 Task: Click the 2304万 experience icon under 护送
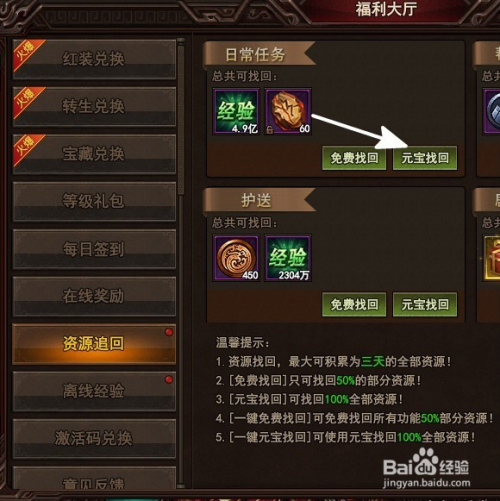[288, 258]
